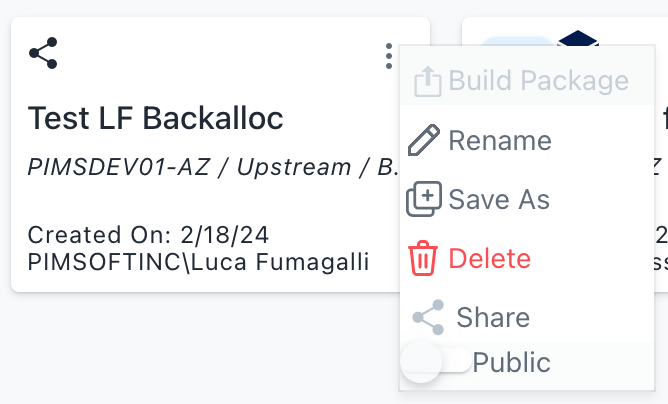The image size is (668, 404).
Task: Select the Build Package menu entry
Action: coord(538,81)
